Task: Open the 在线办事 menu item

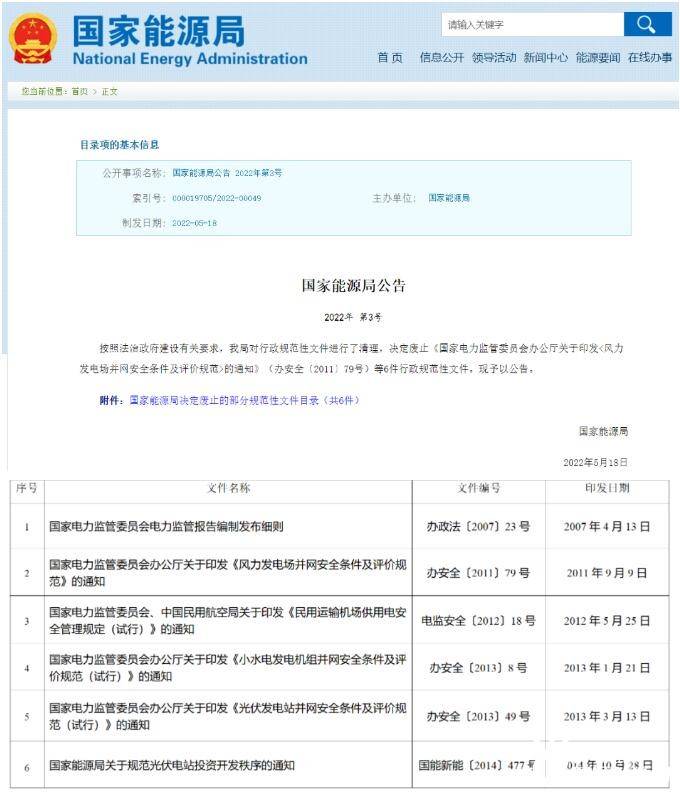Action: click(650, 58)
